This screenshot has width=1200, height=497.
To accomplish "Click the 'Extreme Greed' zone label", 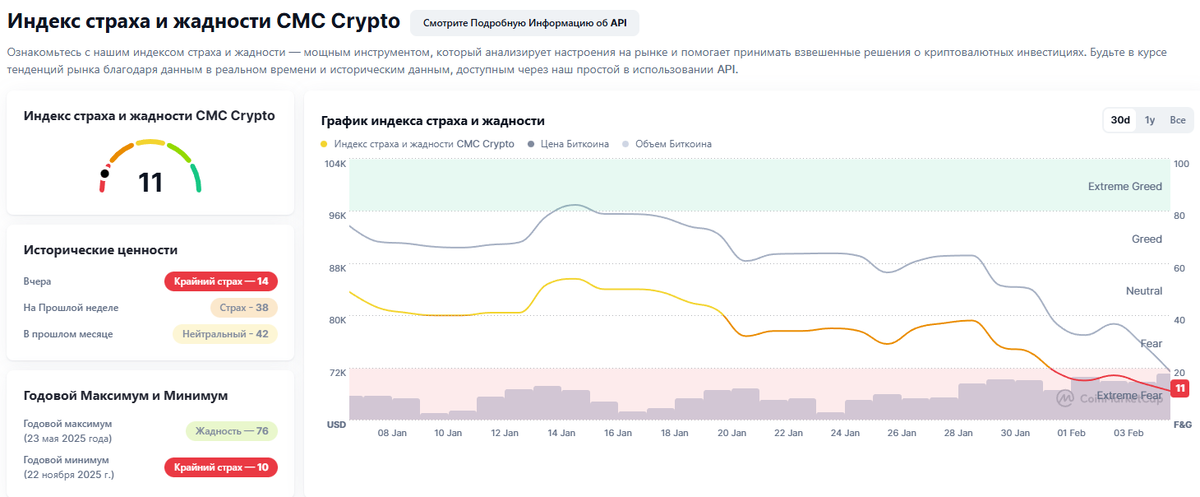I will click(1125, 187).
